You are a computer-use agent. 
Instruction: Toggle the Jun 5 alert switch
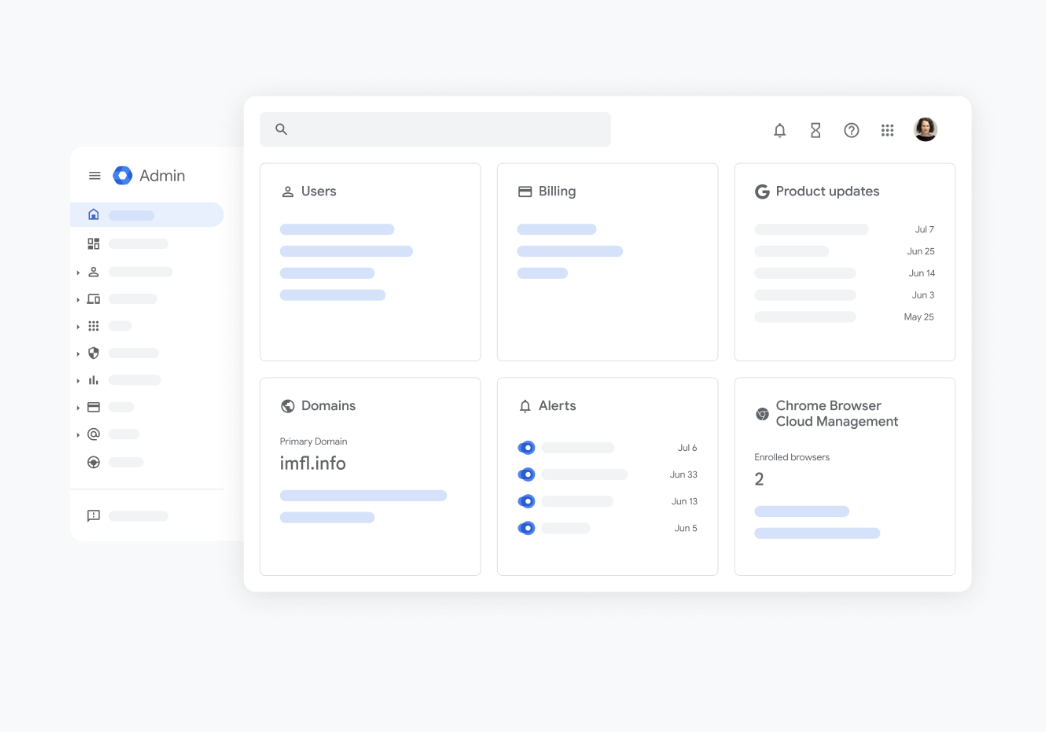(x=527, y=528)
